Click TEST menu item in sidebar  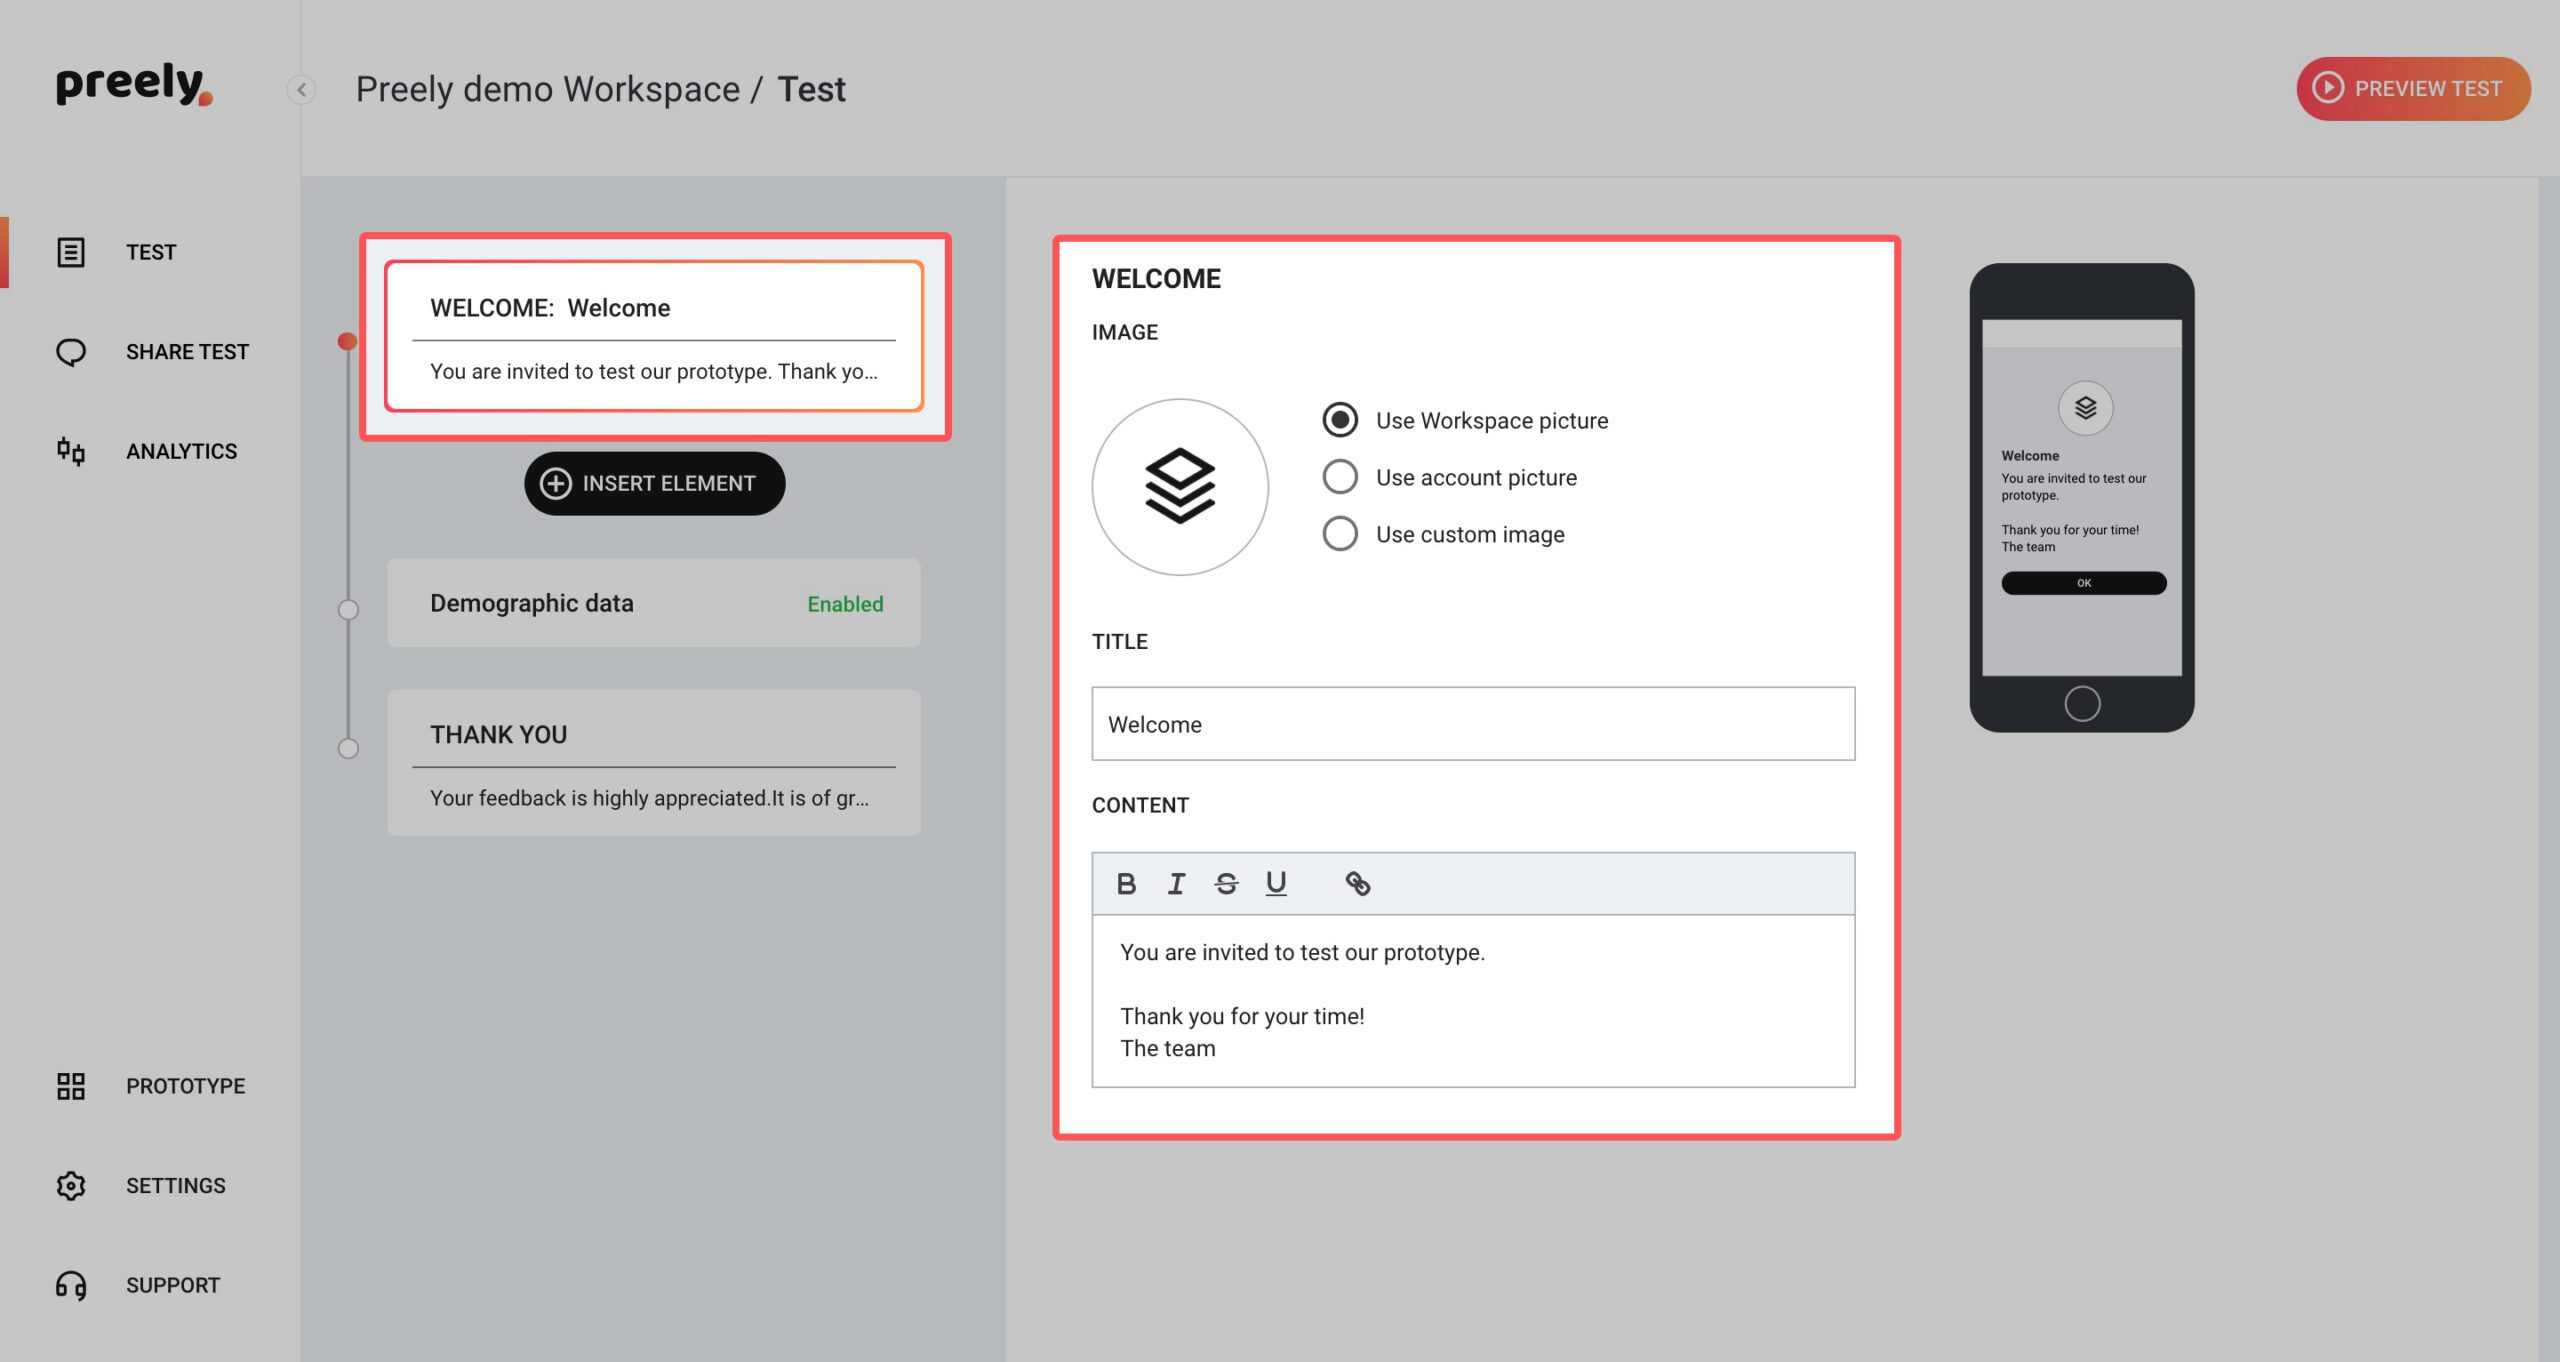(151, 251)
